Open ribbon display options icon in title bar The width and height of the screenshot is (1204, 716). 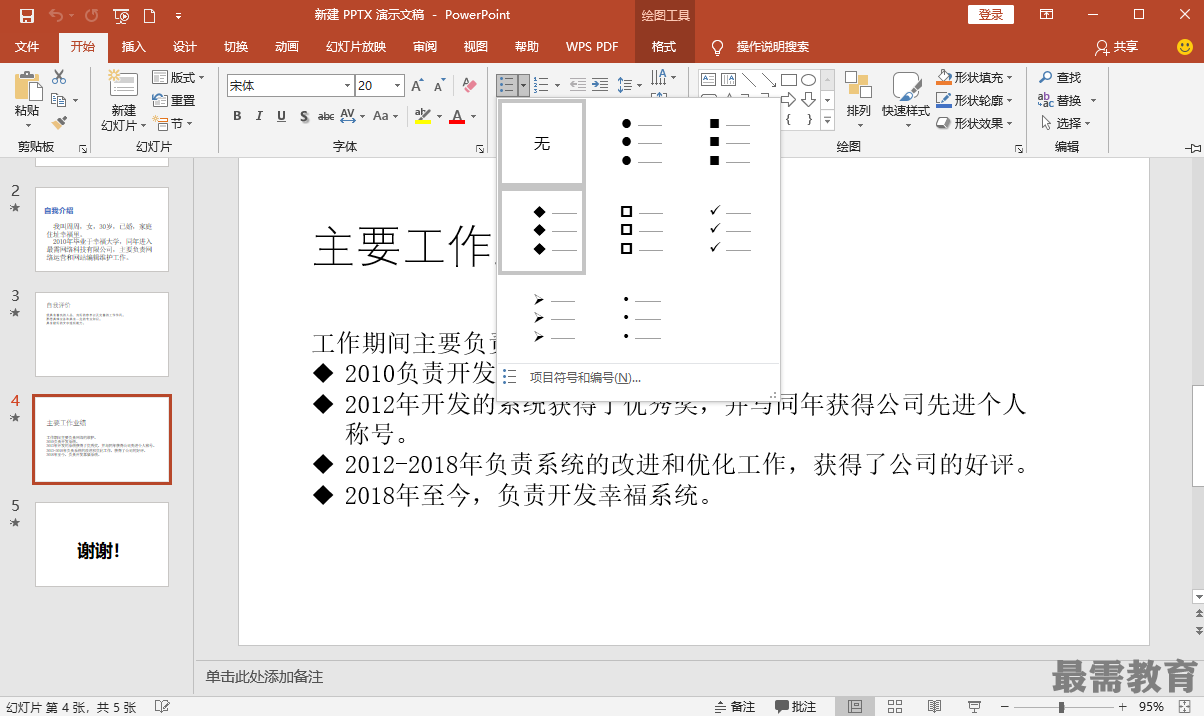click(x=1046, y=15)
